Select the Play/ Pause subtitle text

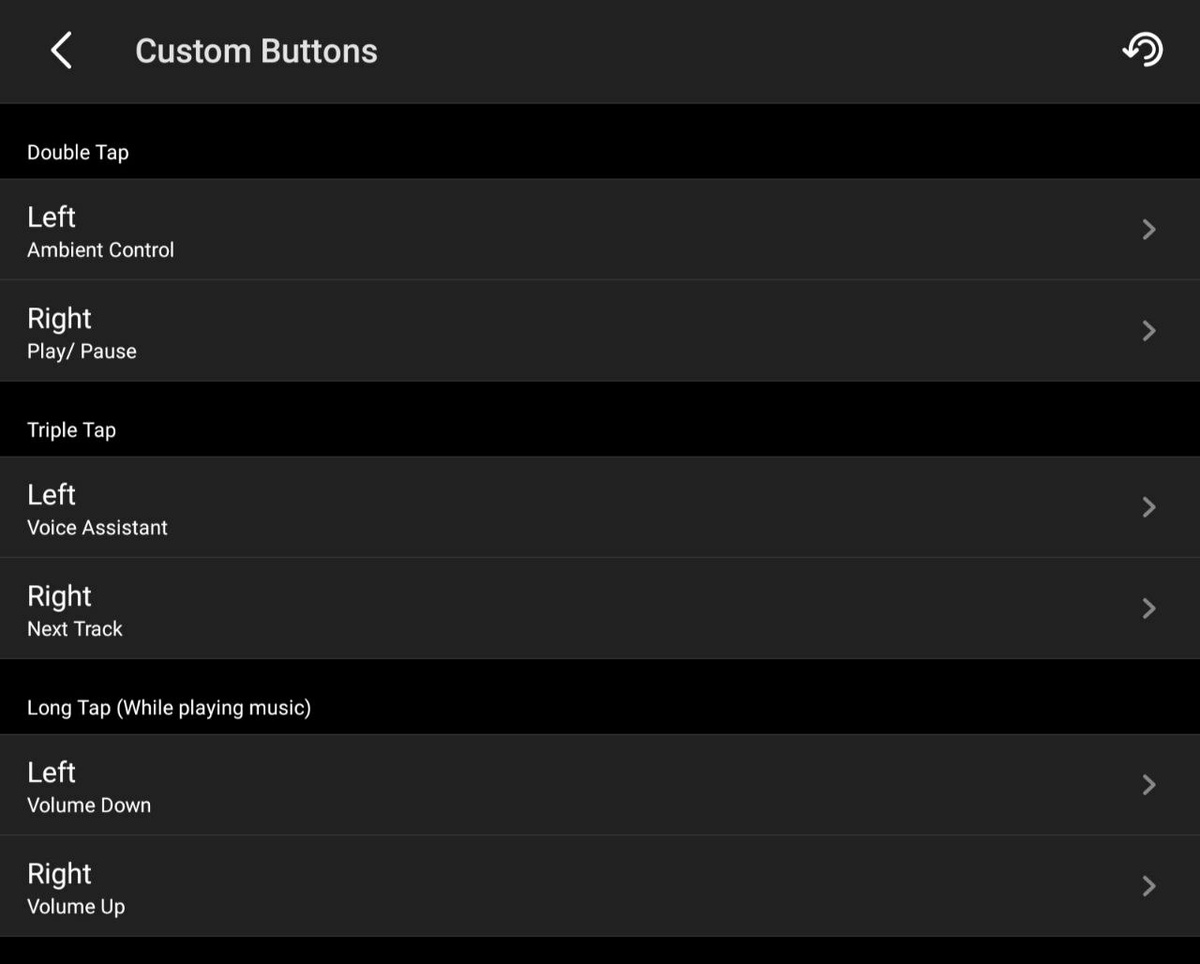pyautogui.click(x=82, y=351)
